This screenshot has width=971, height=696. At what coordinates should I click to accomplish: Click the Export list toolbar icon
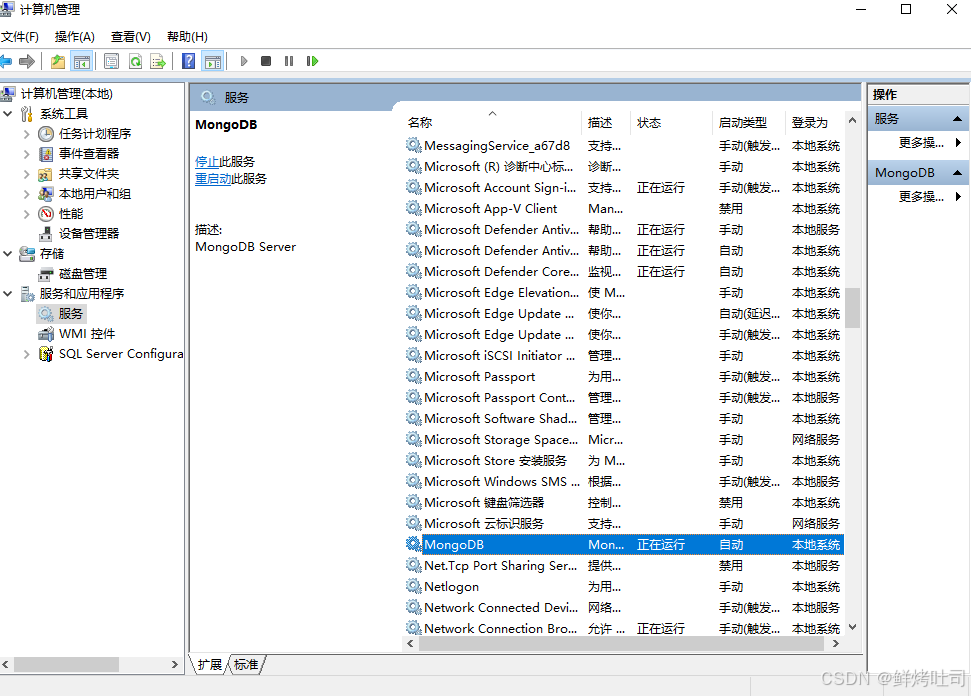click(158, 61)
